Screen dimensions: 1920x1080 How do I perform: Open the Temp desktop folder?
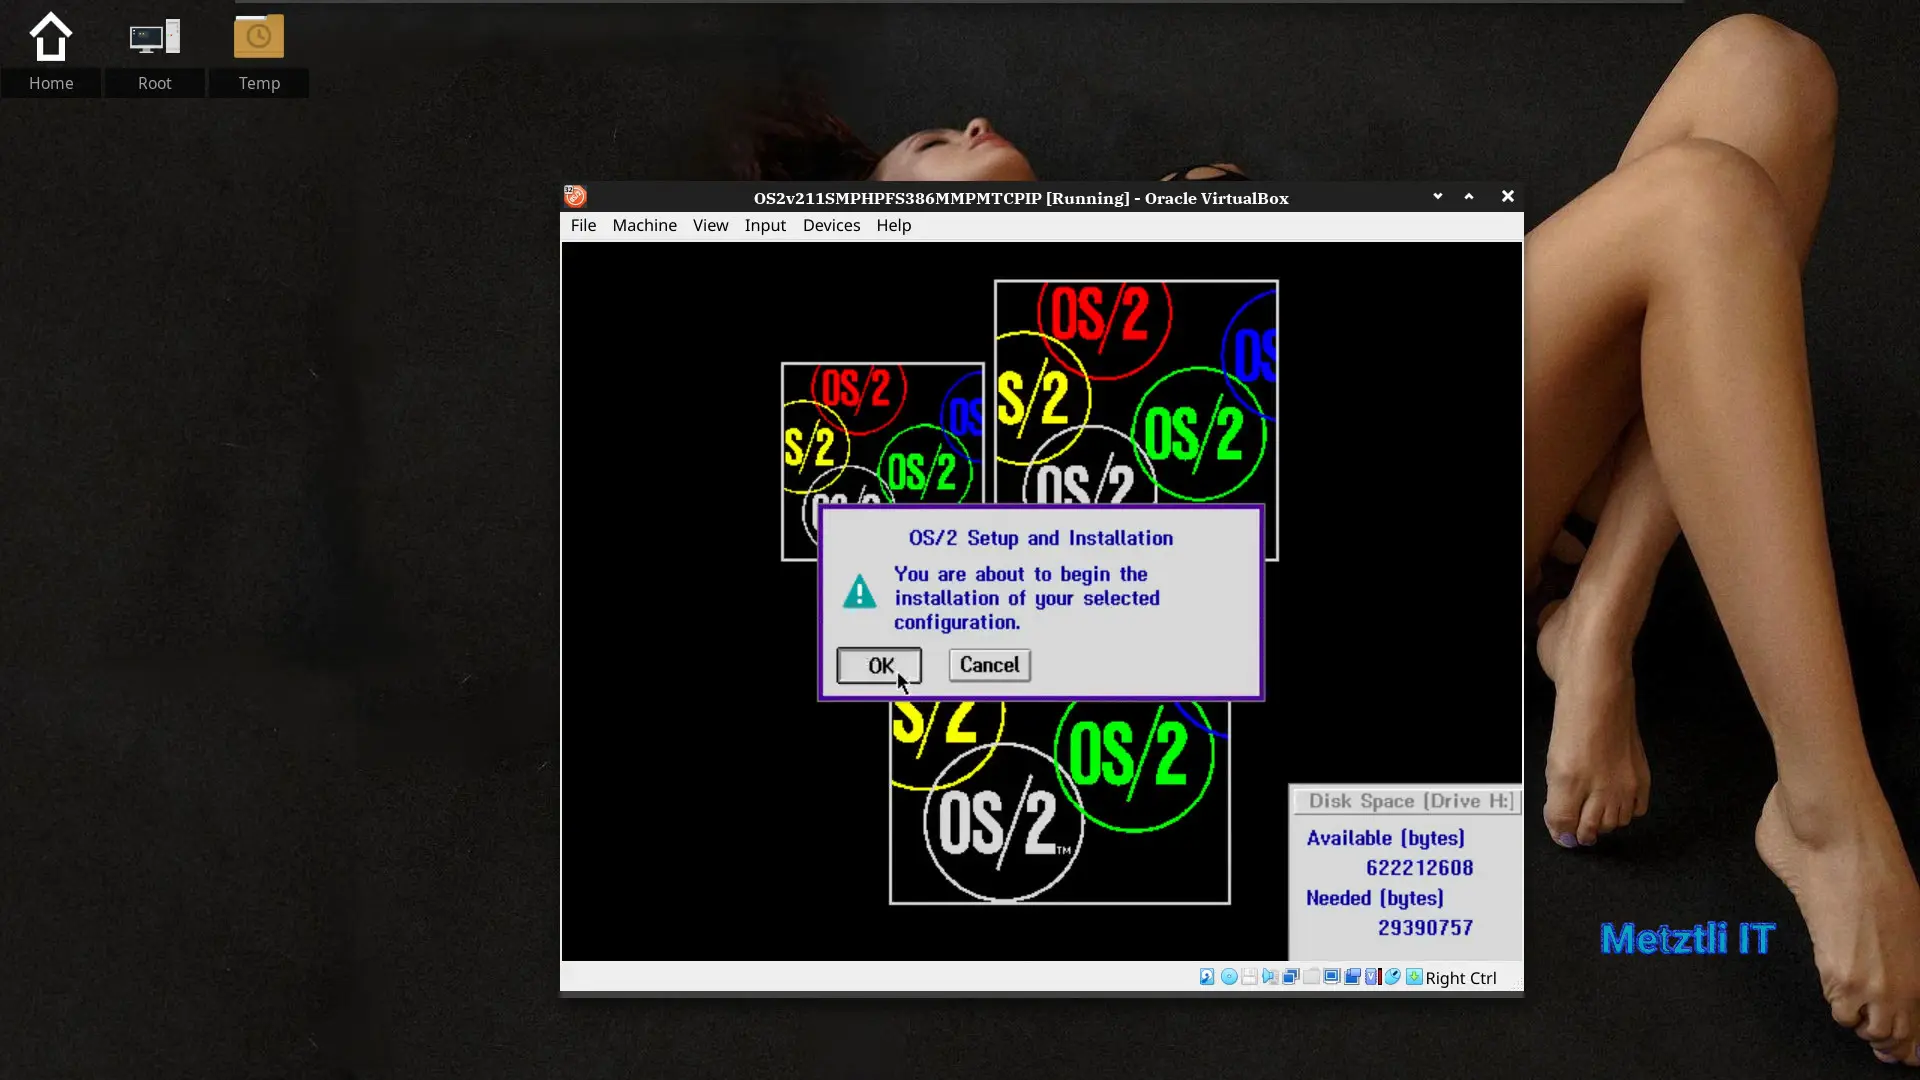259,52
